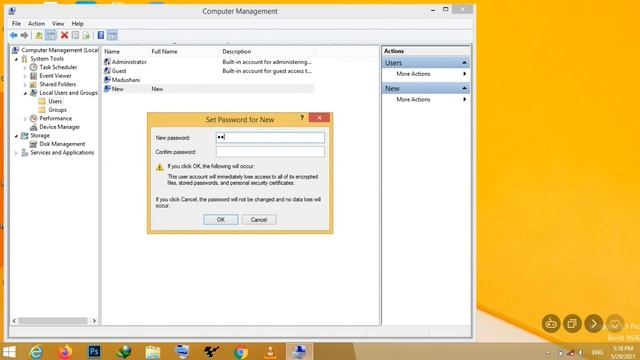
Task: Open File Explorer from the taskbar
Action: [153, 352]
